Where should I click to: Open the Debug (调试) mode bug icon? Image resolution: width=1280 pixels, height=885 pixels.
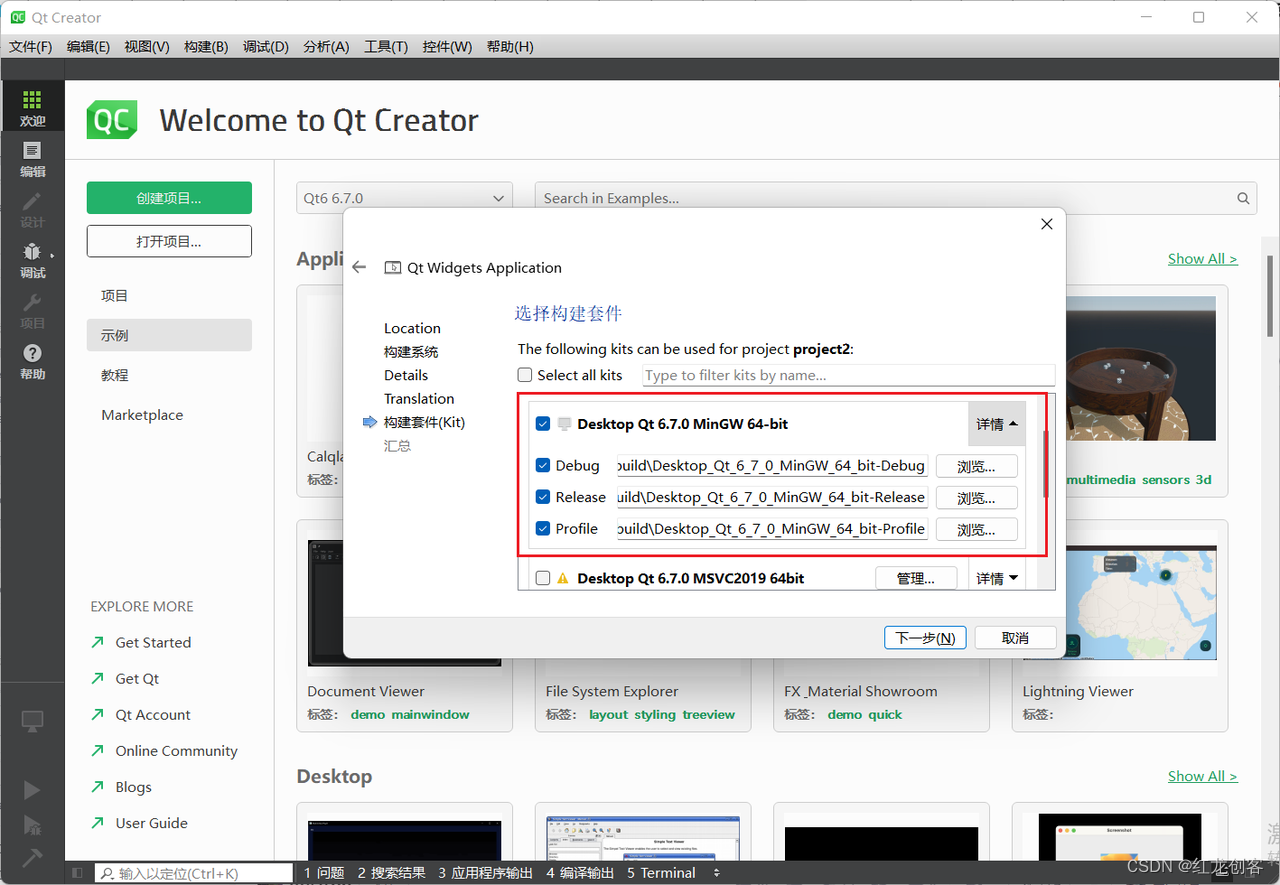[32, 259]
